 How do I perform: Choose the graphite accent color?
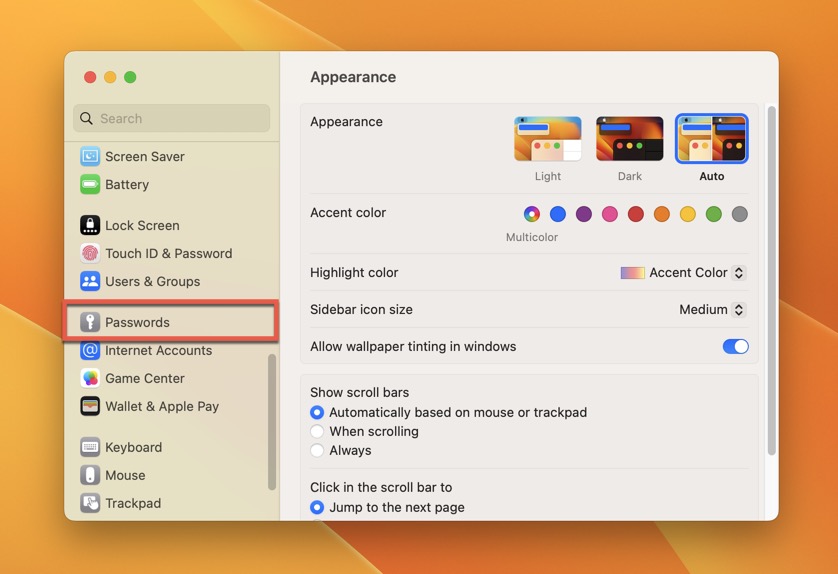tap(740, 214)
